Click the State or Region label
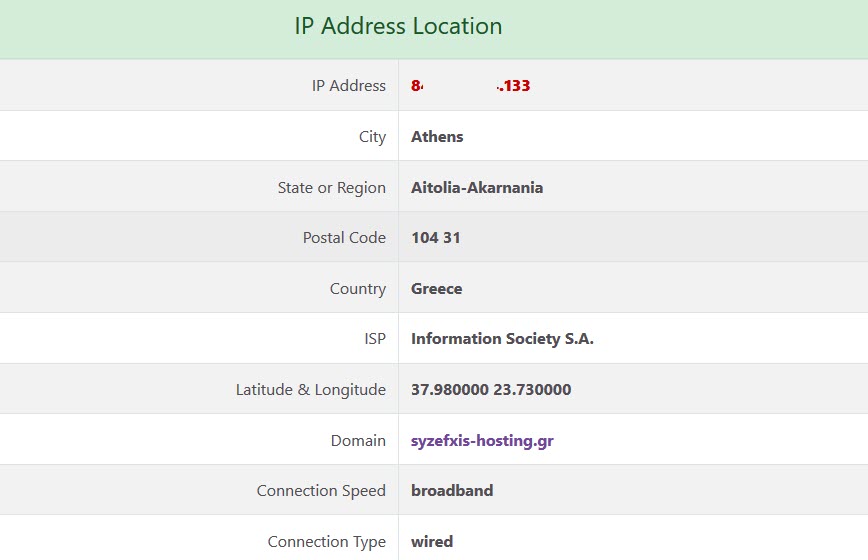 (x=332, y=188)
